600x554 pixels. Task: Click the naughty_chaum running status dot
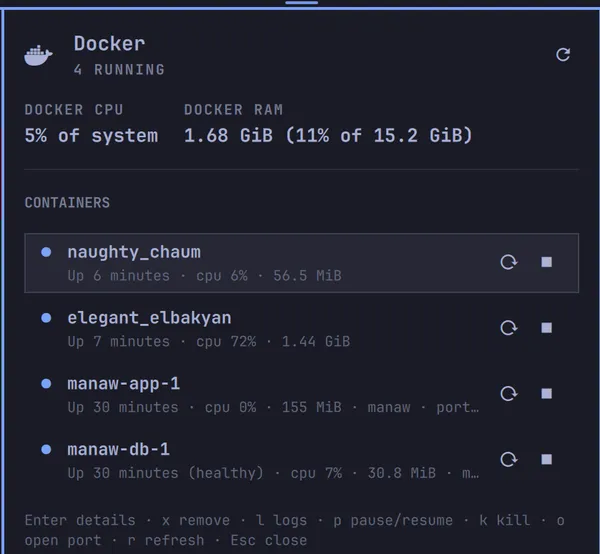[x=46, y=252]
